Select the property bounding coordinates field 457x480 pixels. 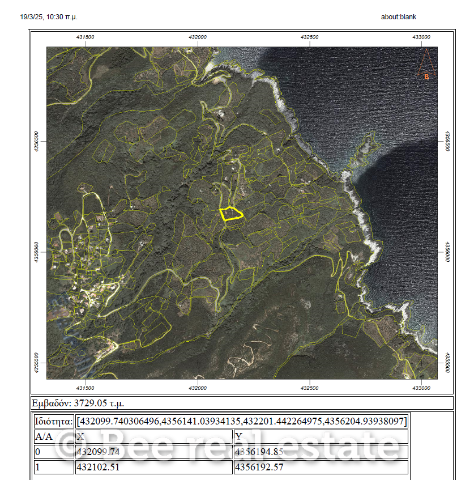coord(242,421)
